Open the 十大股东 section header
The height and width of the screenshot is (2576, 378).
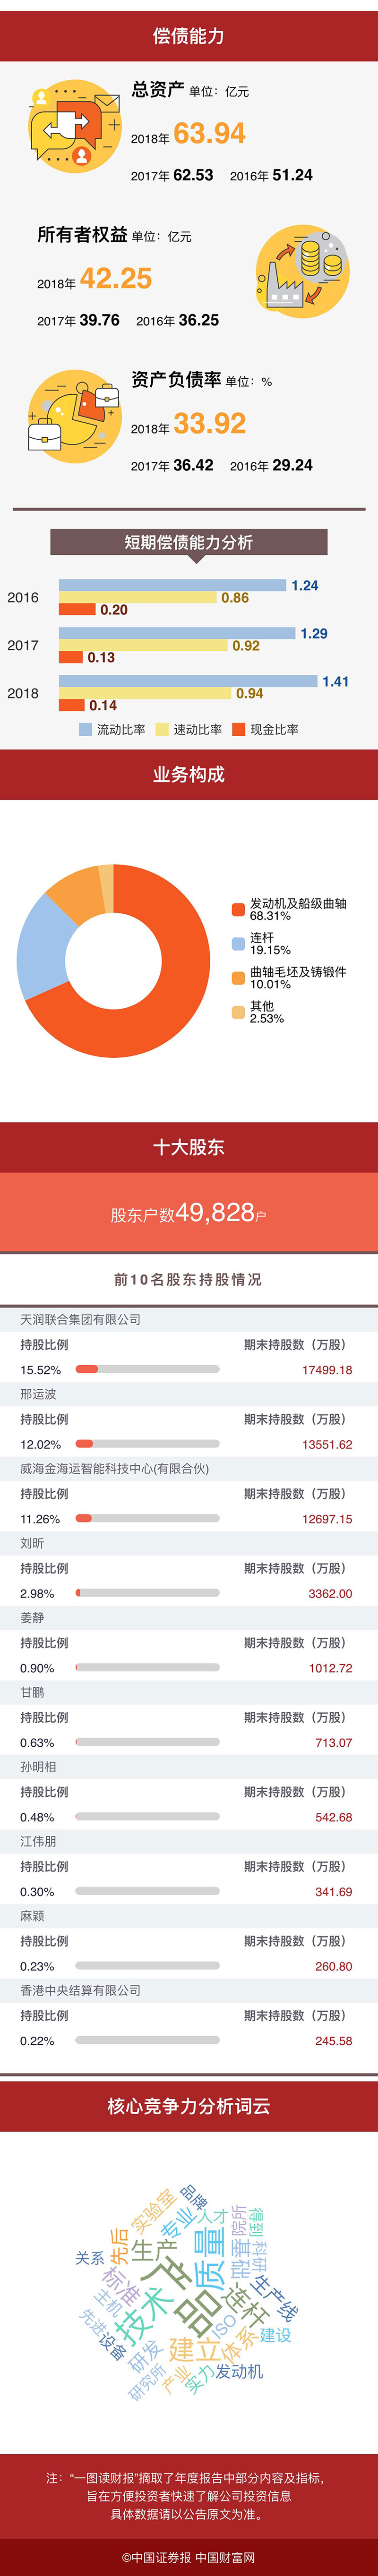[189, 1147]
